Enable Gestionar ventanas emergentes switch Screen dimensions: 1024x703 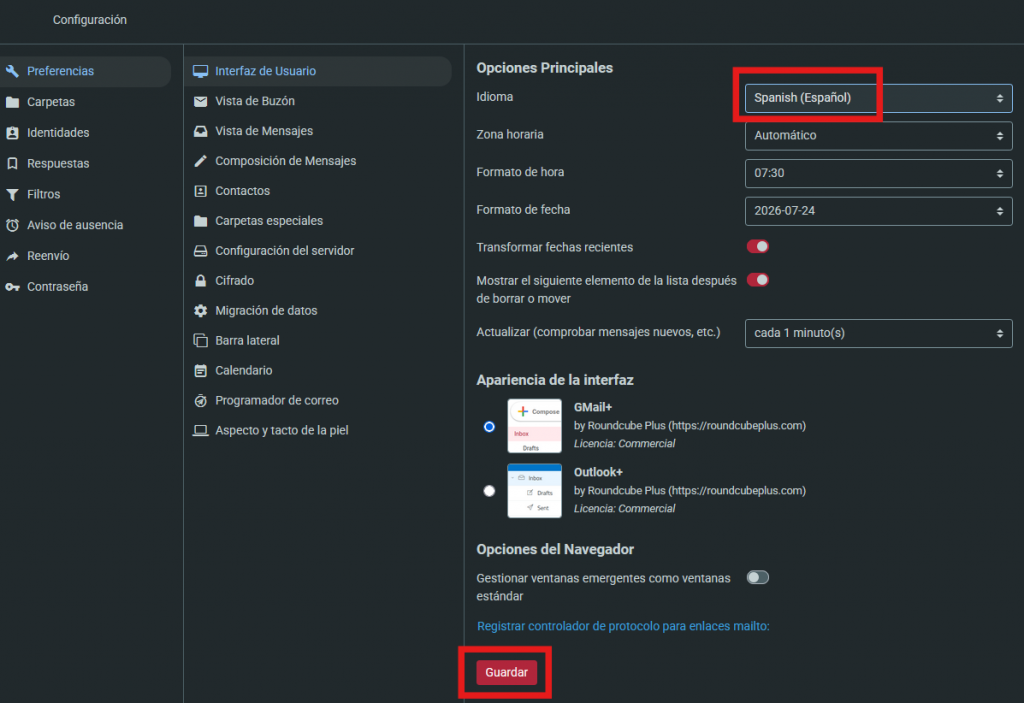(758, 577)
